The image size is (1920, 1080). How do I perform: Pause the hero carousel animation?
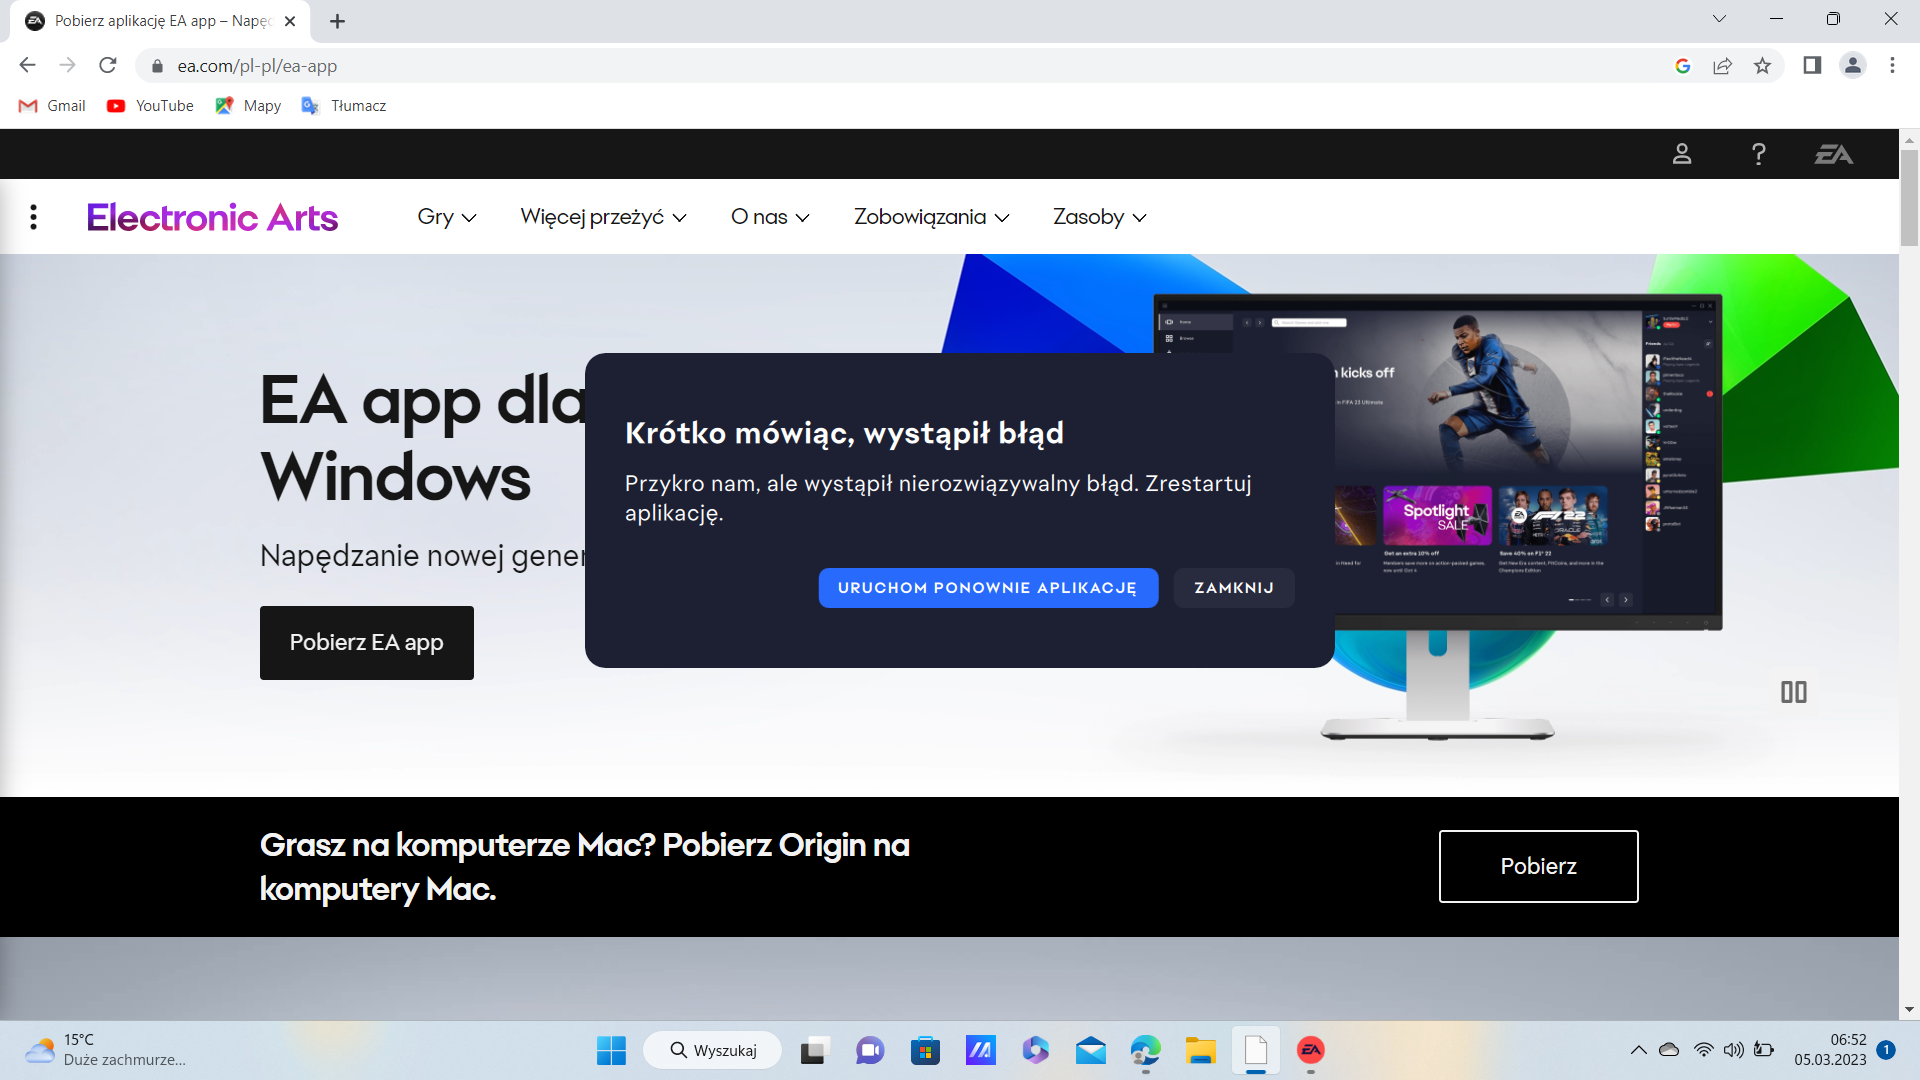point(1794,692)
